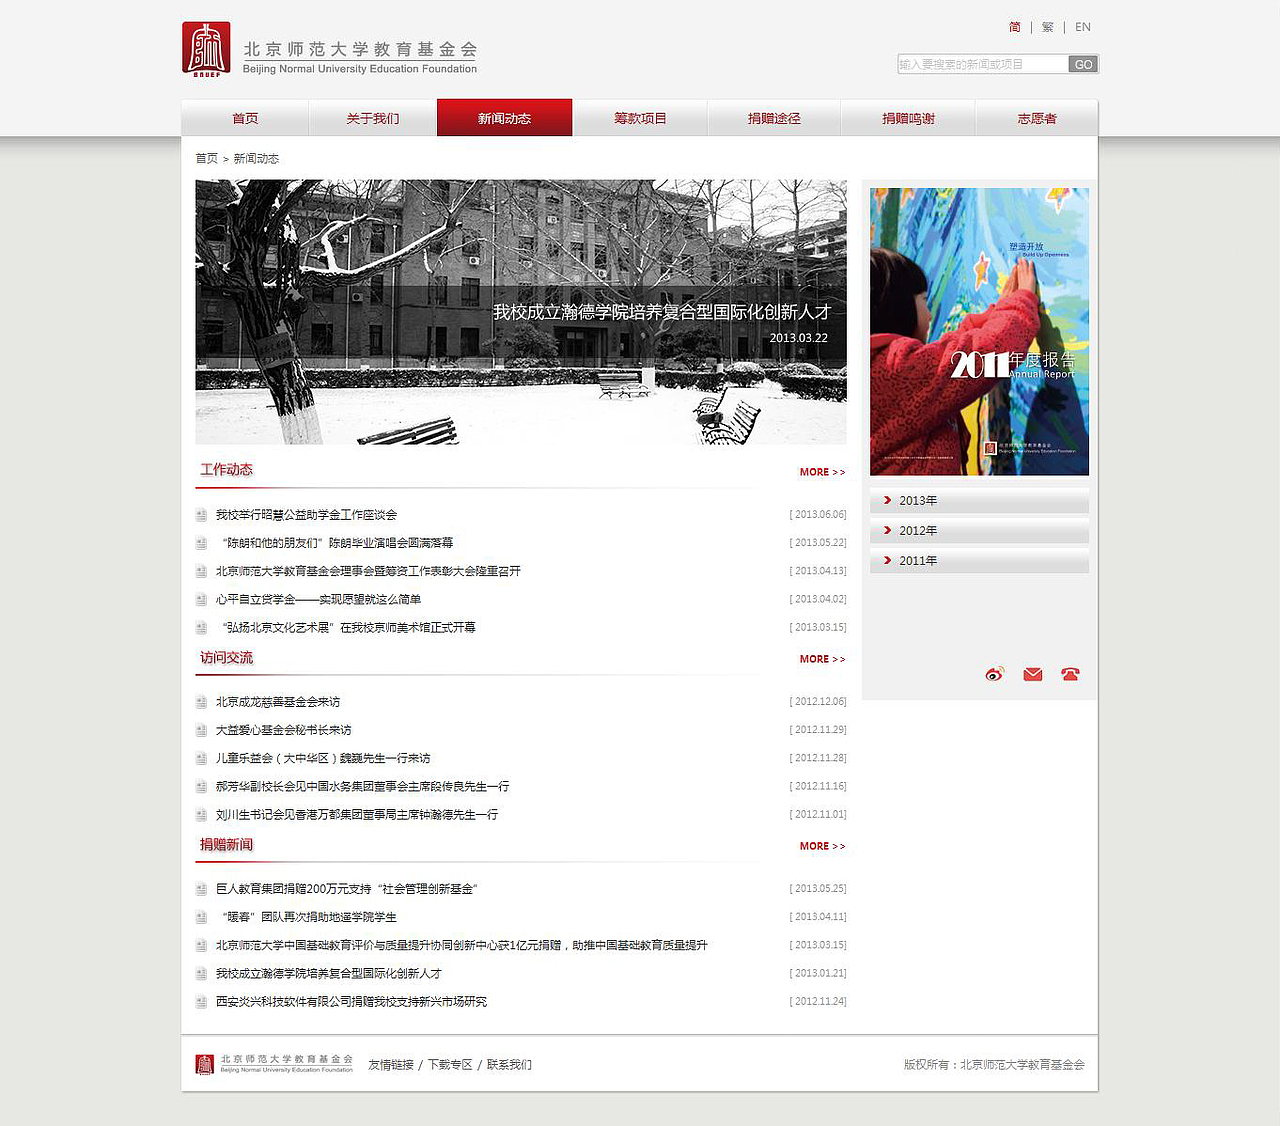Switch language to 简 simplified Chinese

1015,27
